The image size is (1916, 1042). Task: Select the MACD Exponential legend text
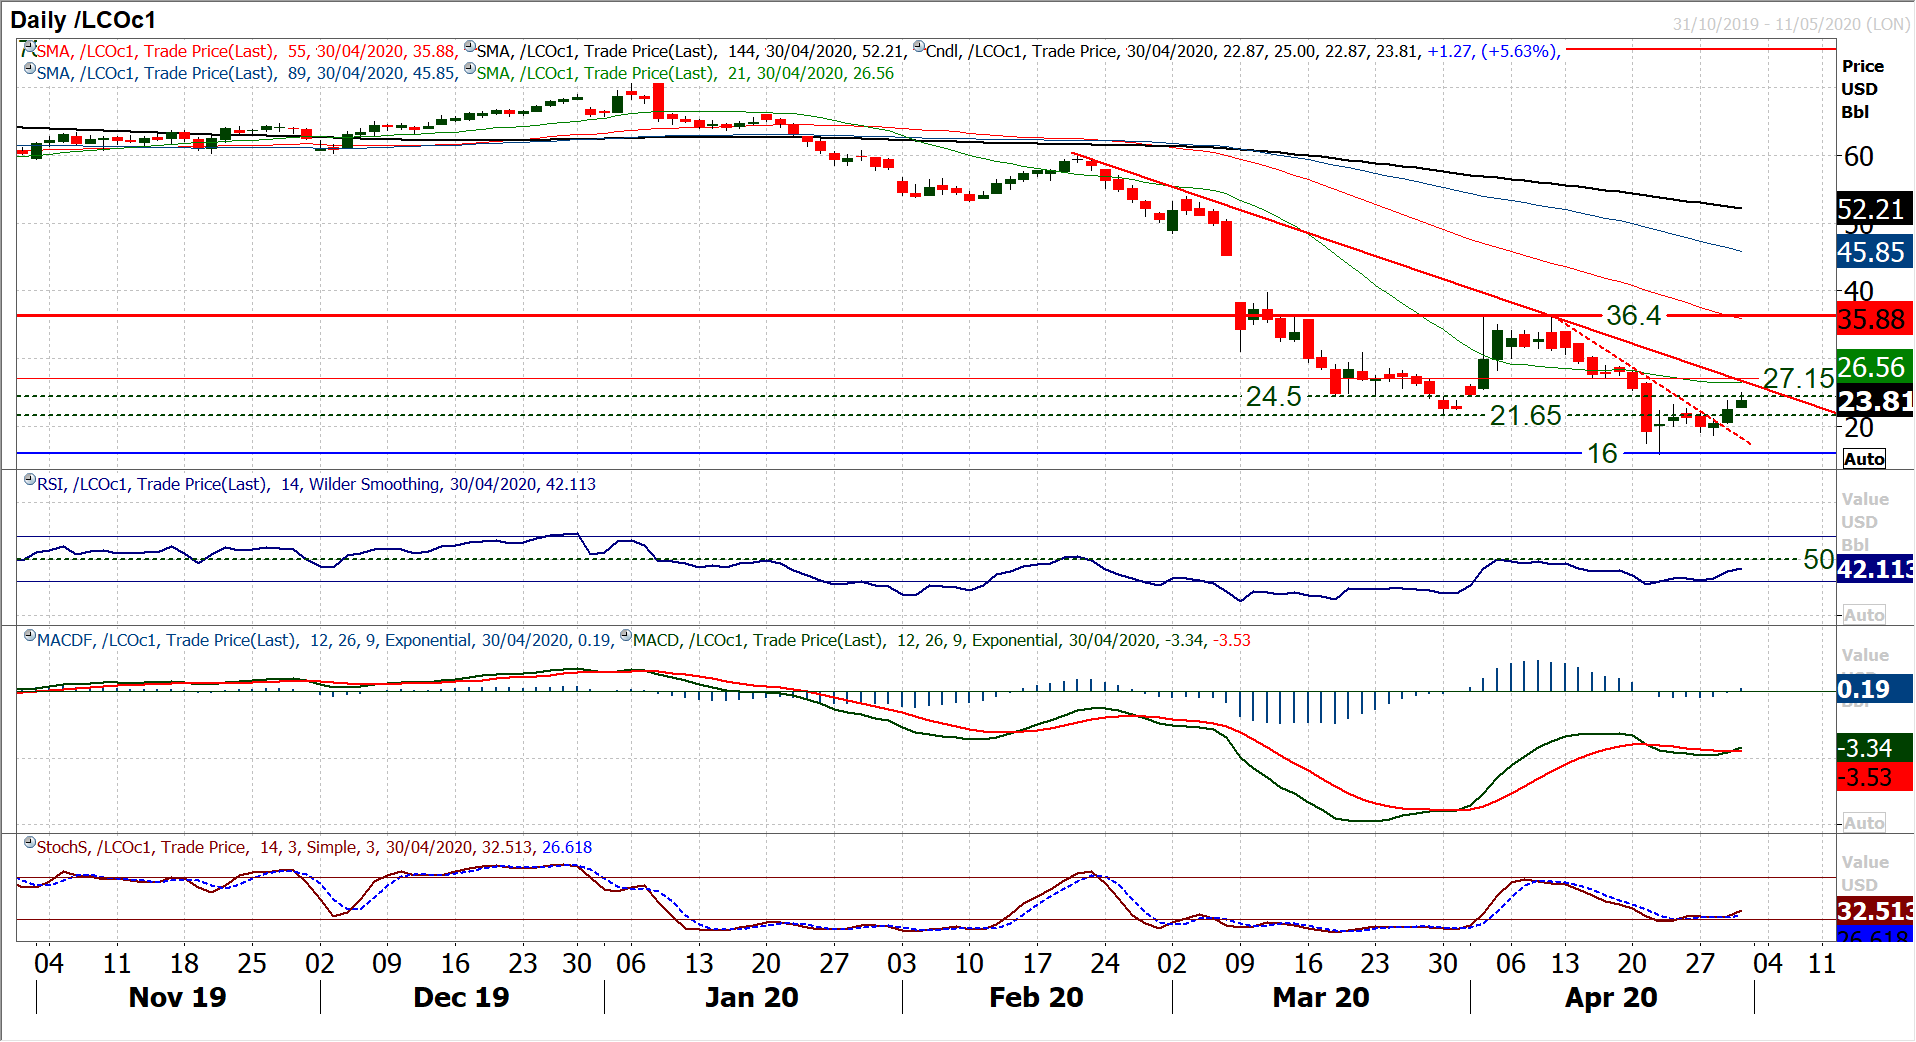(x=942, y=640)
